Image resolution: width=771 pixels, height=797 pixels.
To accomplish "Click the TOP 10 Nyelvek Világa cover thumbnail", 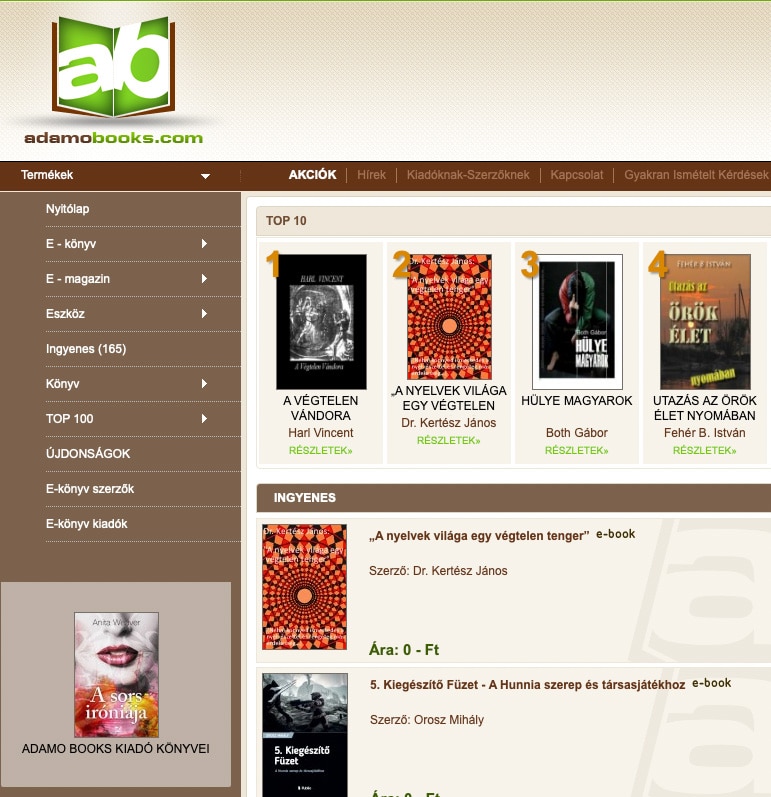I will point(449,317).
